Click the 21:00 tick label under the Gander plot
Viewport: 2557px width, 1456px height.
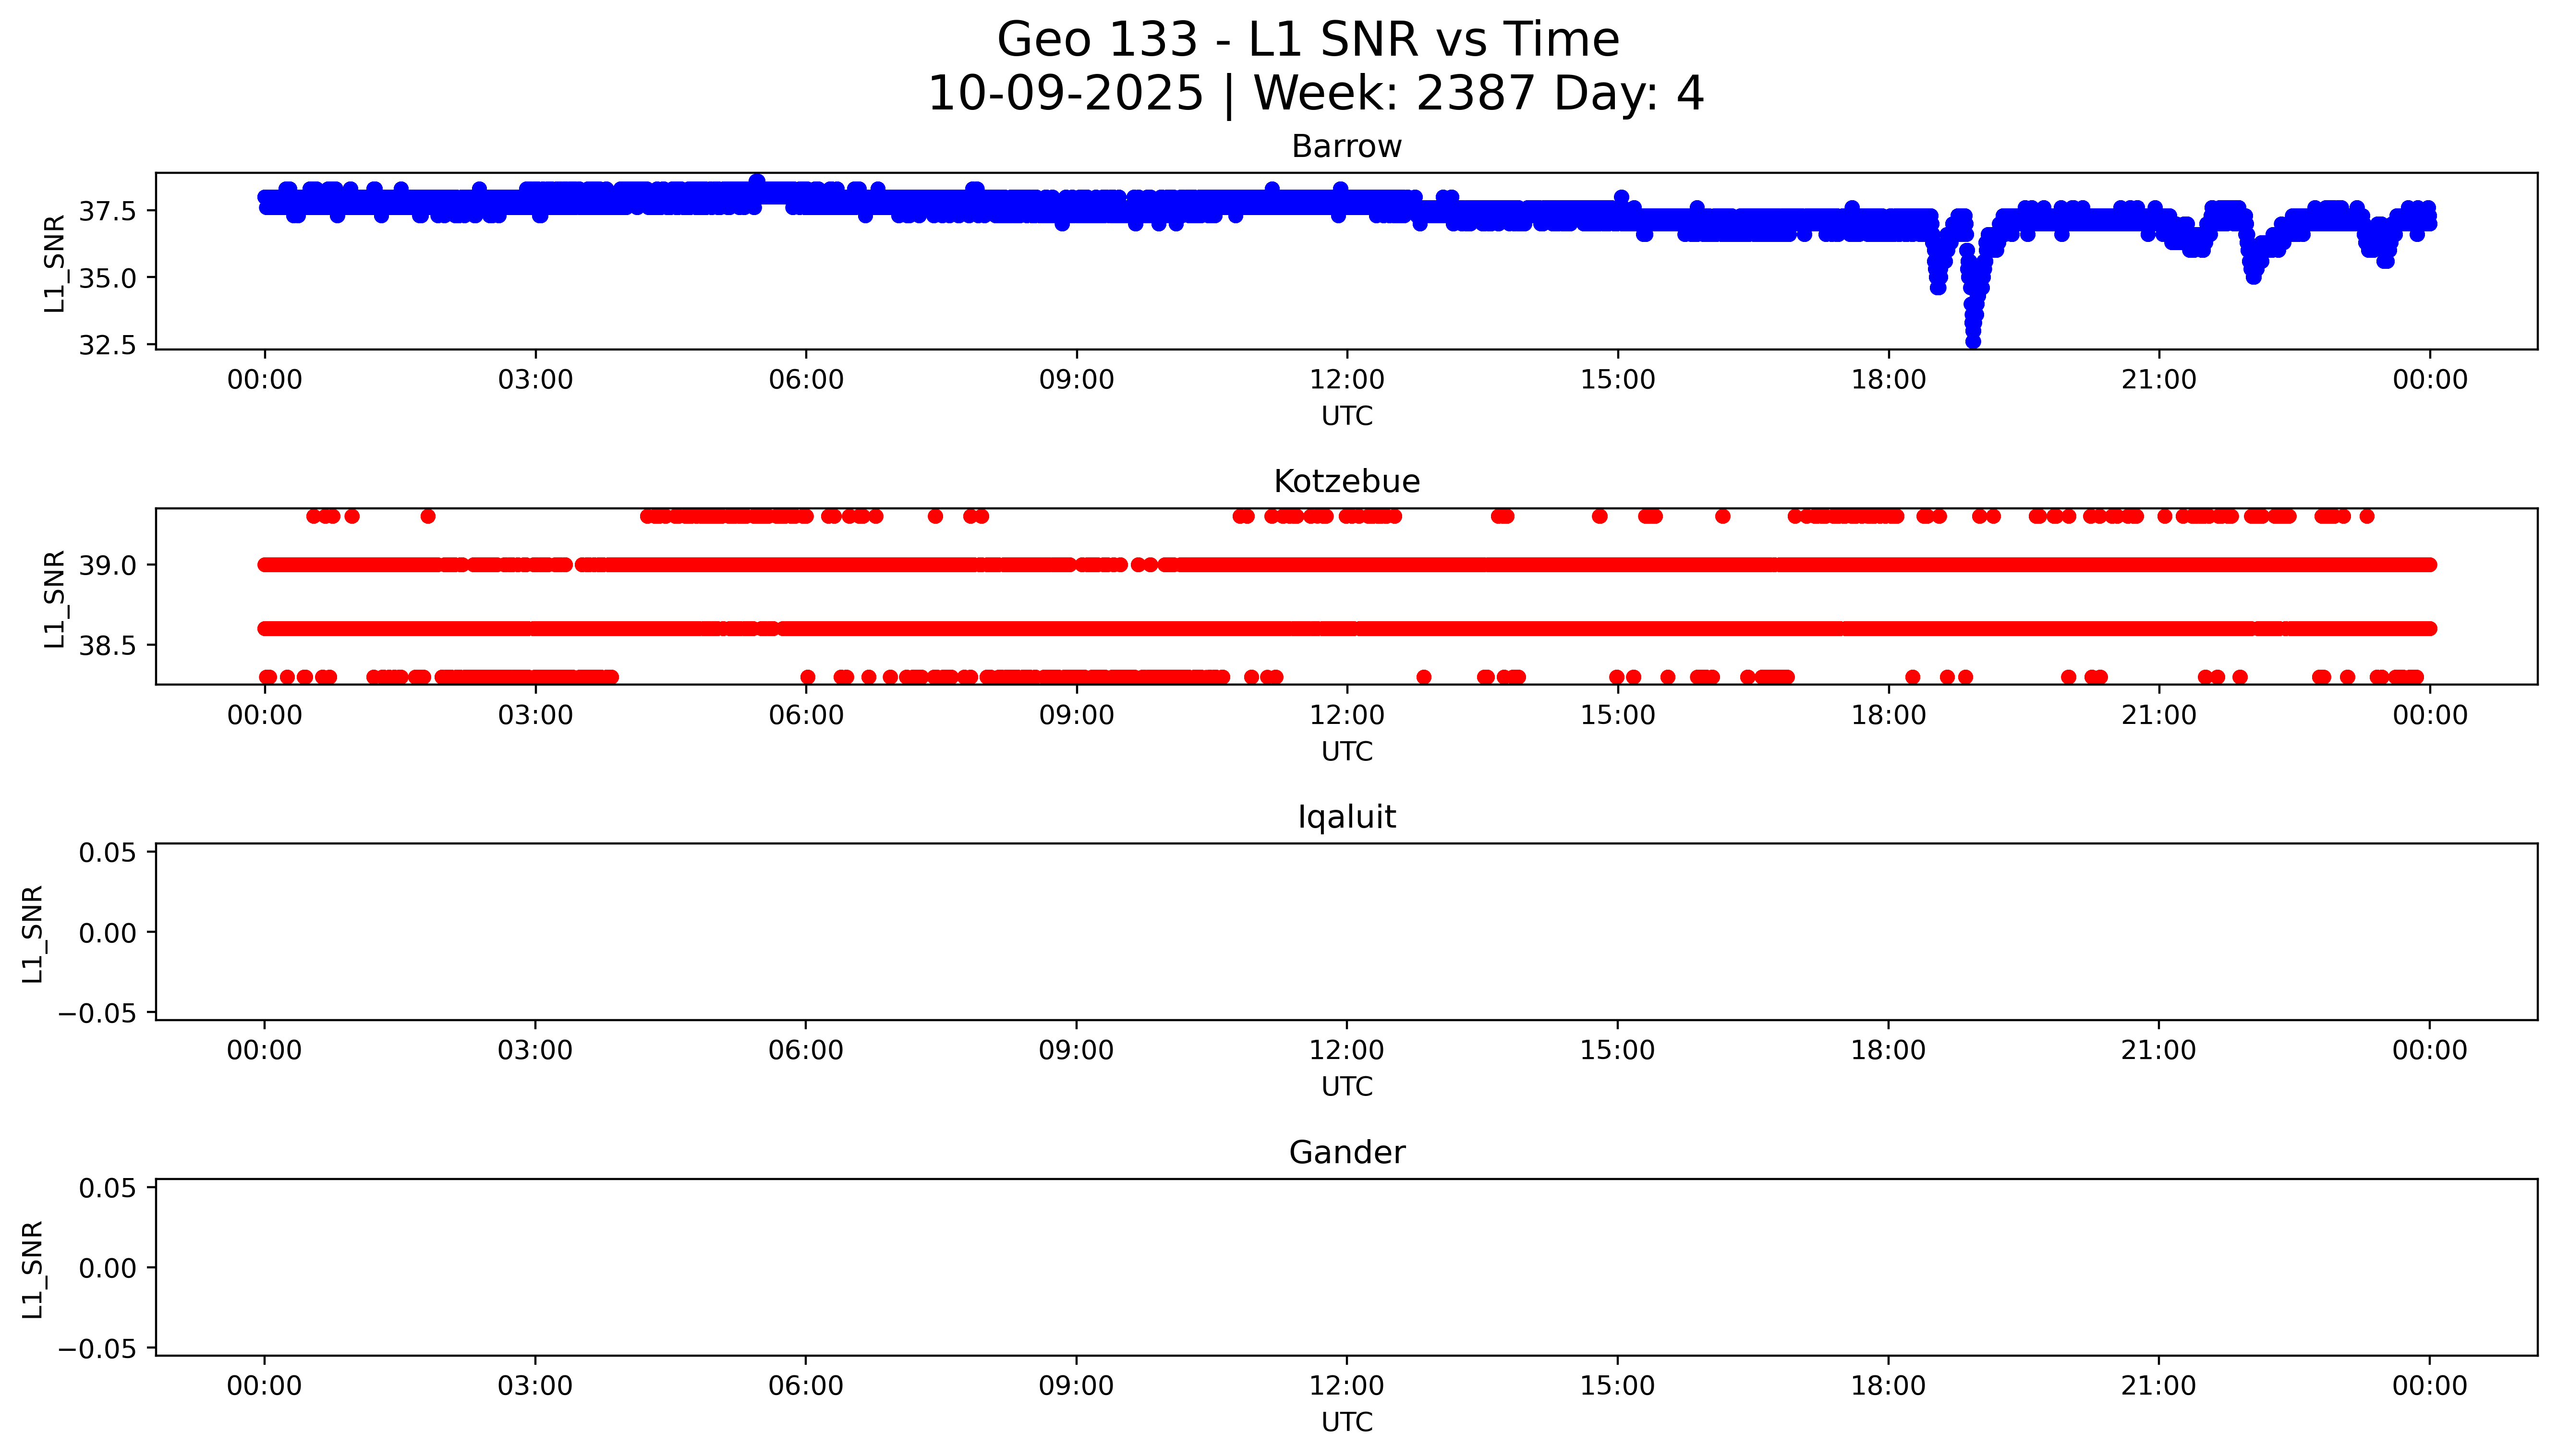click(2158, 1386)
